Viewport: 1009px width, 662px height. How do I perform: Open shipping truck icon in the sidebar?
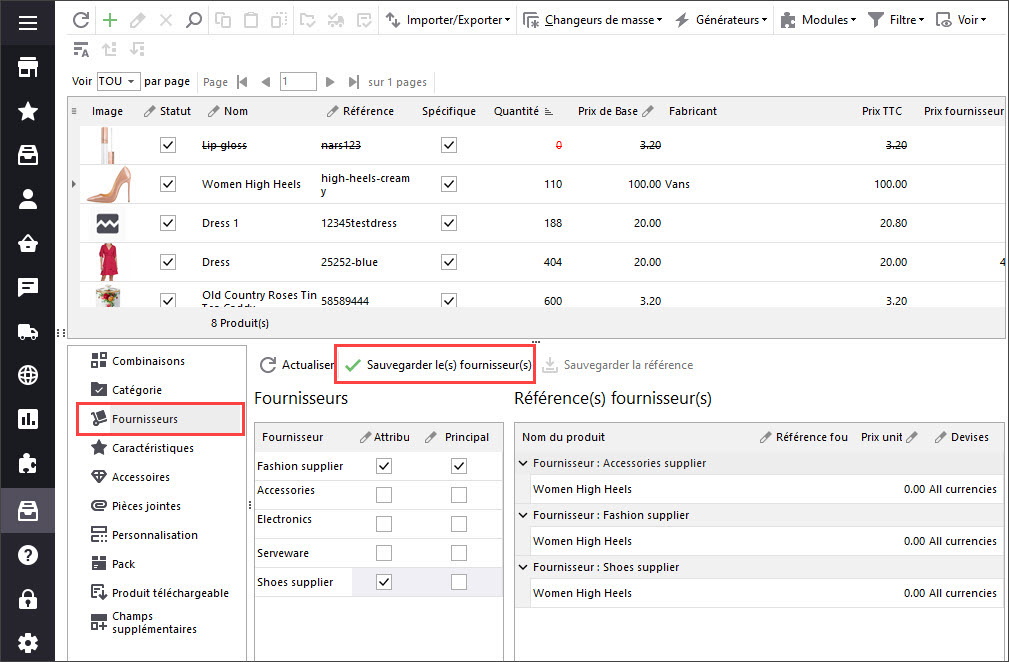(28, 331)
